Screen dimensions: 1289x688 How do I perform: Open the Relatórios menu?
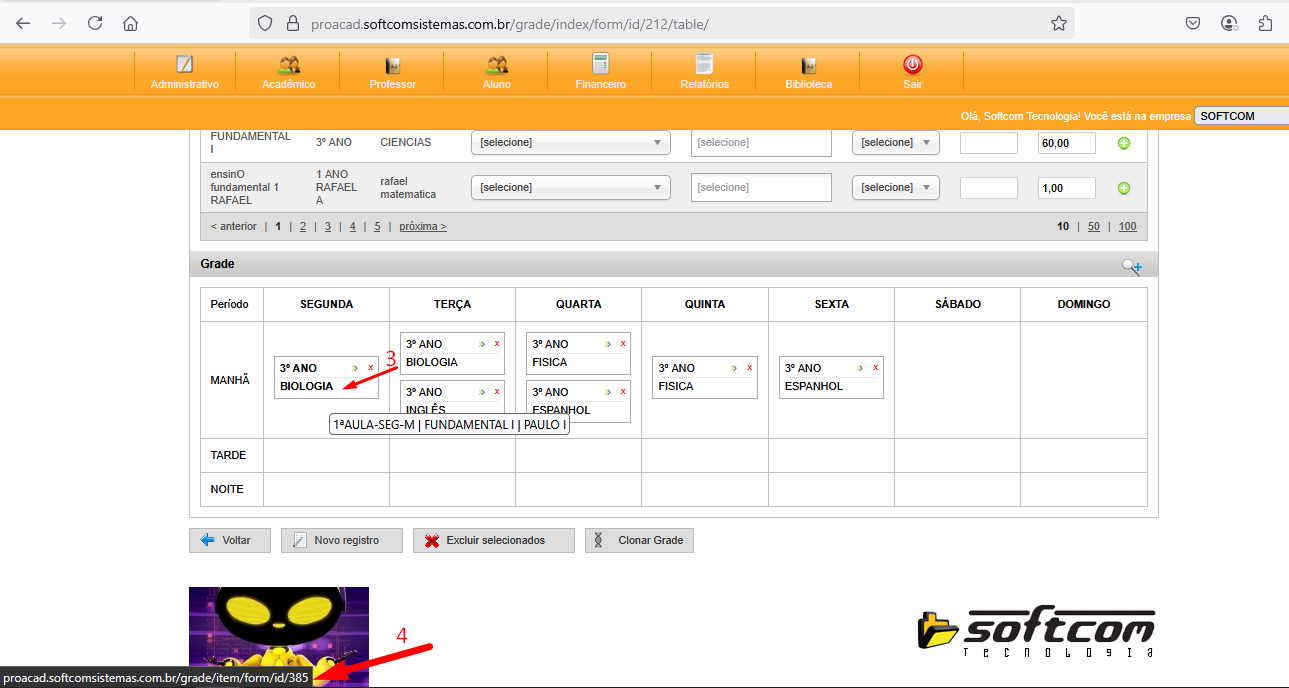704,72
